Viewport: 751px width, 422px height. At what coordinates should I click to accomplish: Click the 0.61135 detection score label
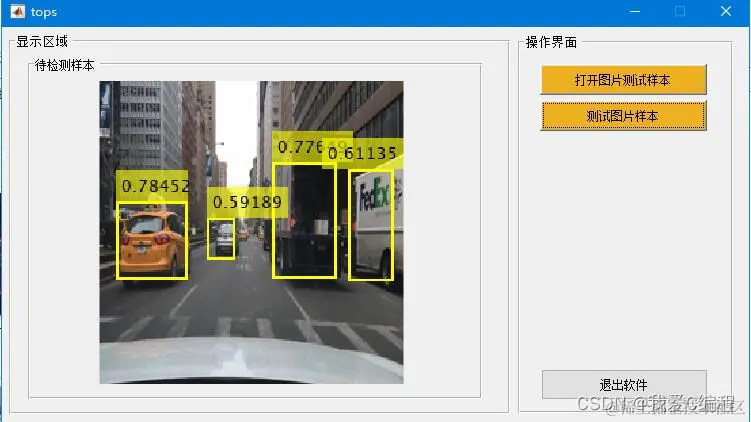click(363, 153)
